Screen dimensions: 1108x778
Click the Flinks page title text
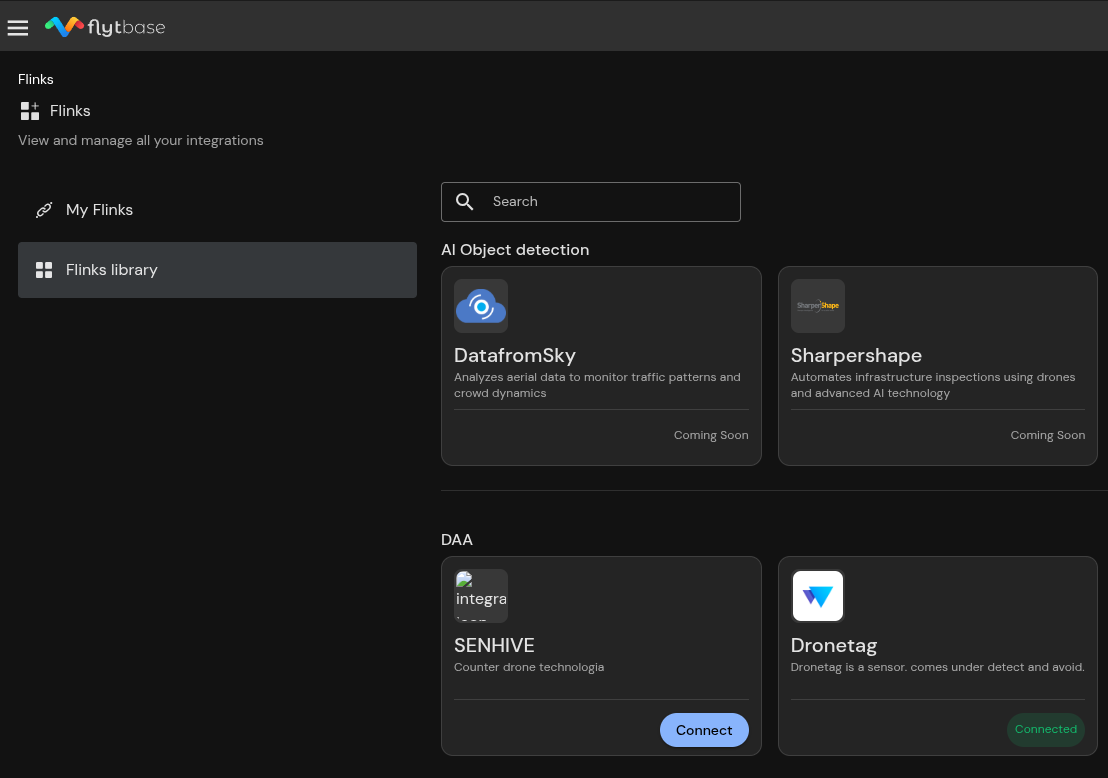[x=70, y=111]
